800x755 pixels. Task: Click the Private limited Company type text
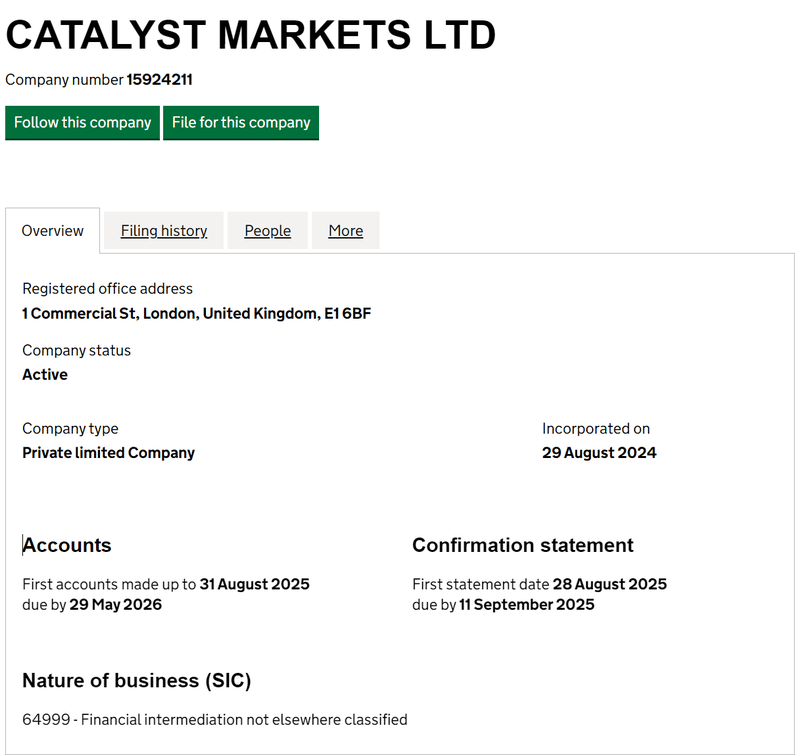tap(108, 452)
